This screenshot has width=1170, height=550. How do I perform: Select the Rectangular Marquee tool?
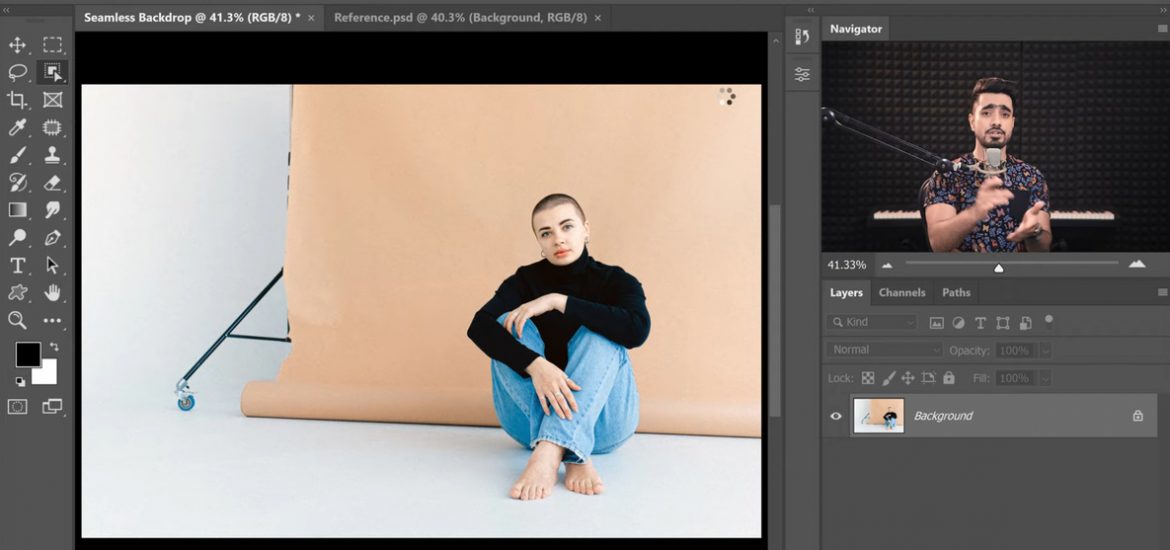[52, 45]
